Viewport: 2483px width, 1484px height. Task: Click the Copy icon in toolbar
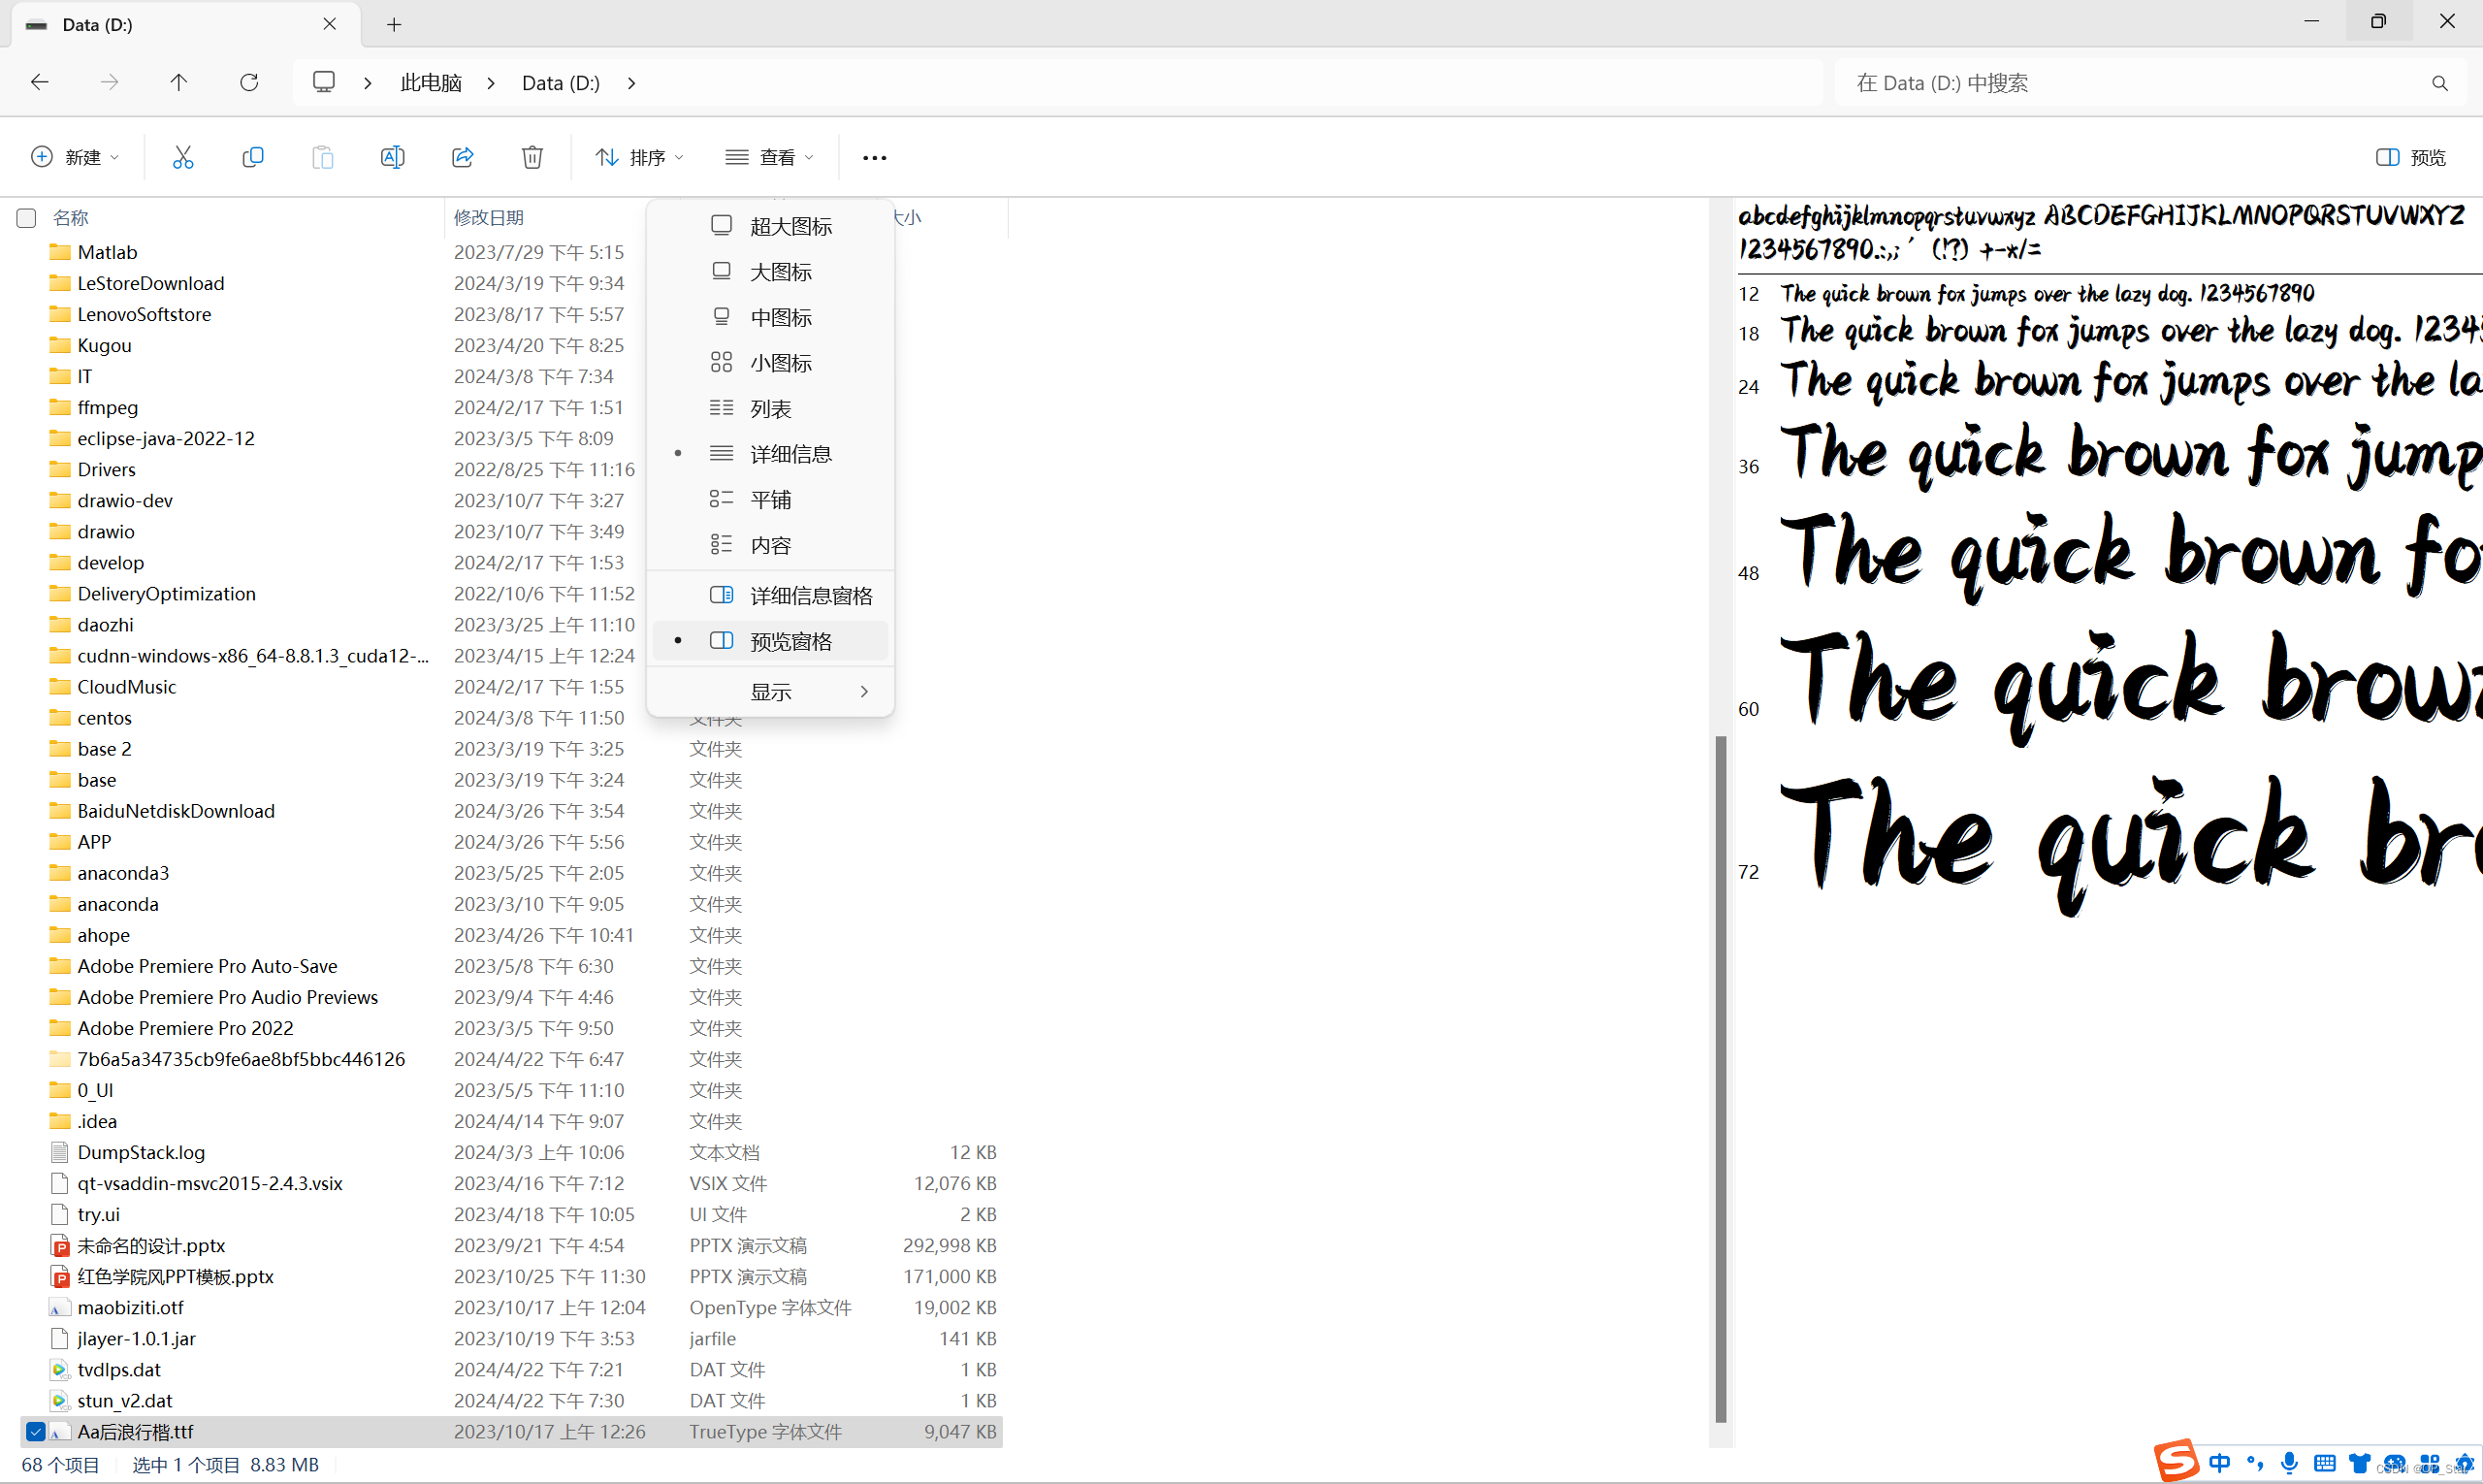[x=253, y=157]
